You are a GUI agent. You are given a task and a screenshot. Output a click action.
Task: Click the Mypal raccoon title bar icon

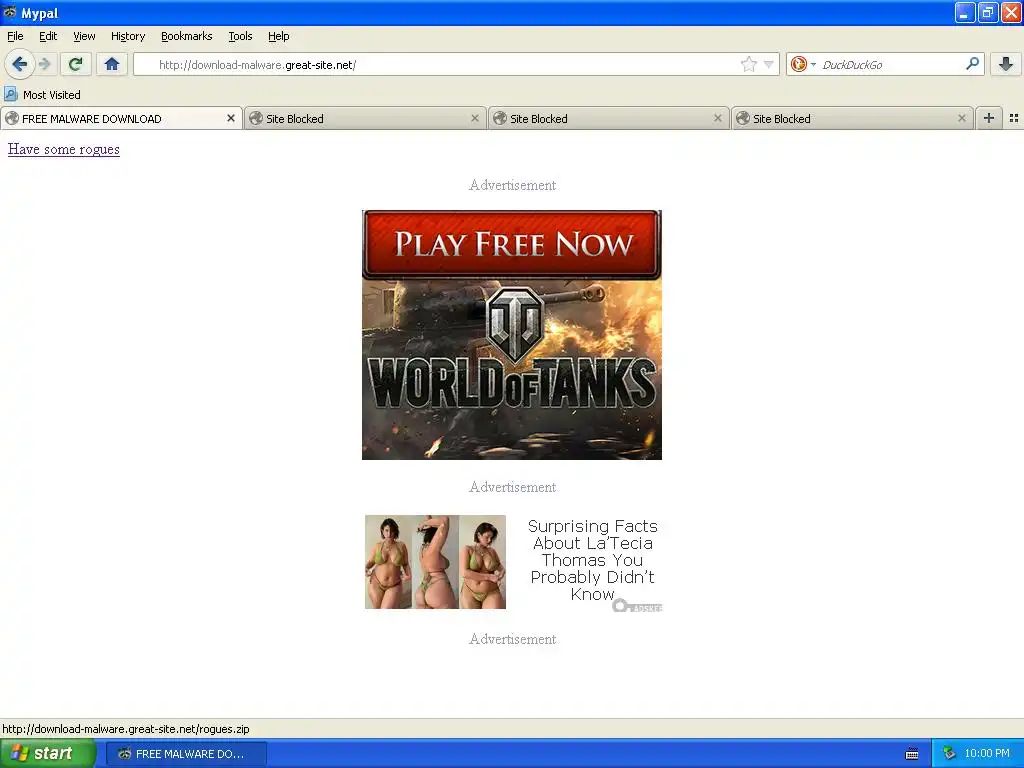[10, 12]
